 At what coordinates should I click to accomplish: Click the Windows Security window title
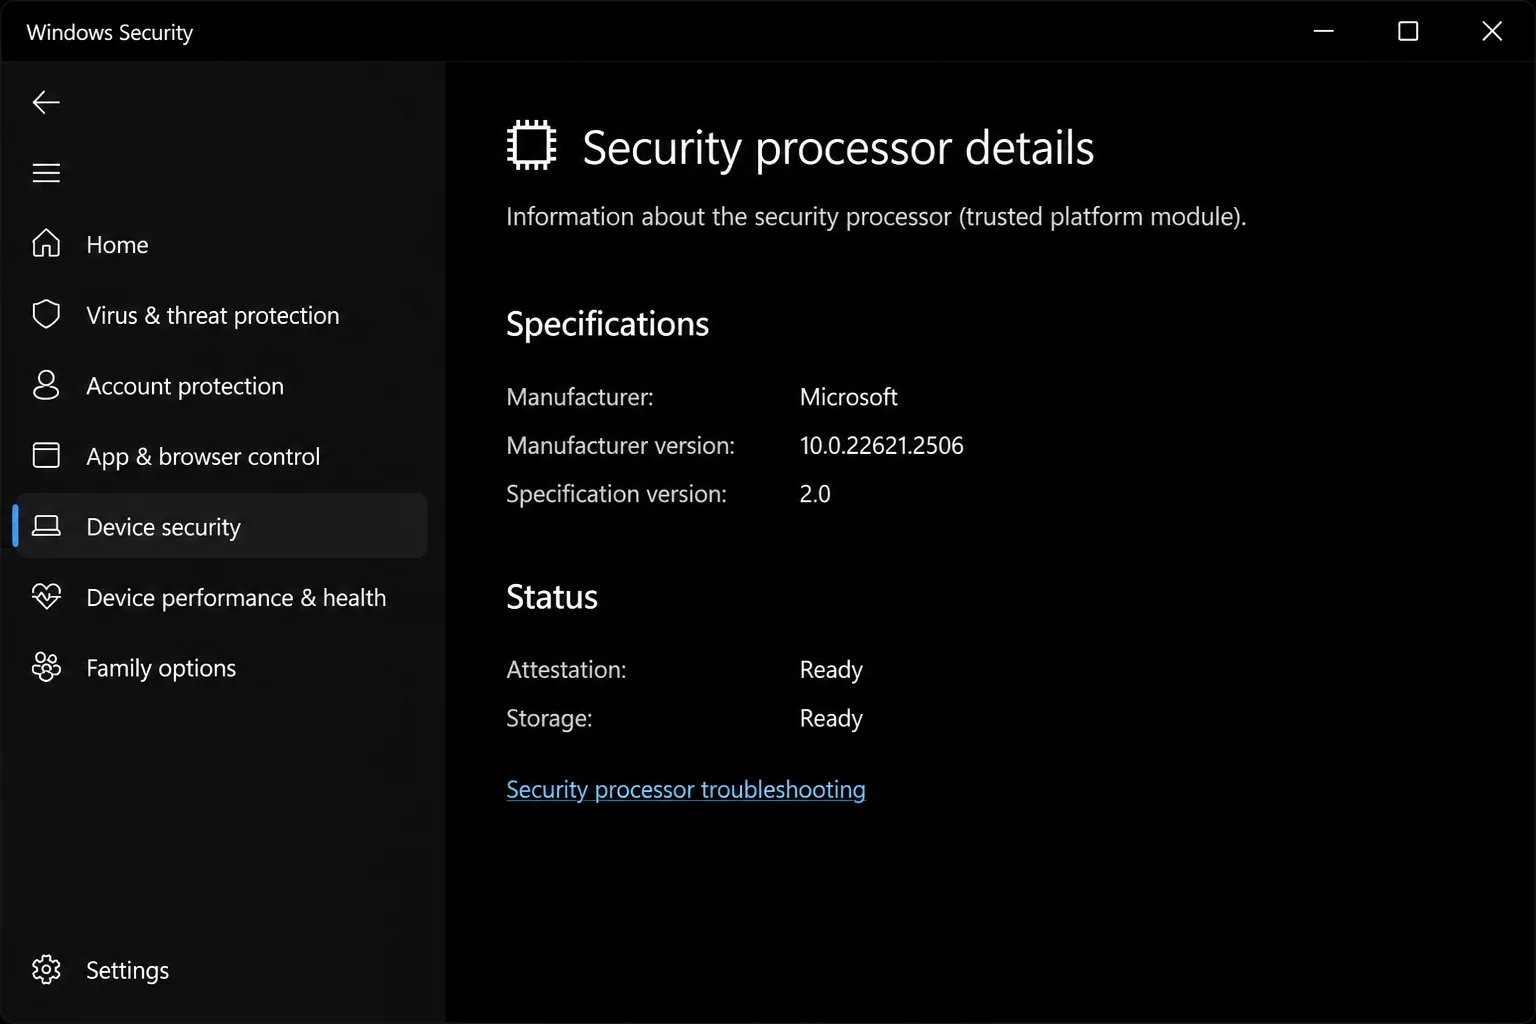[110, 32]
